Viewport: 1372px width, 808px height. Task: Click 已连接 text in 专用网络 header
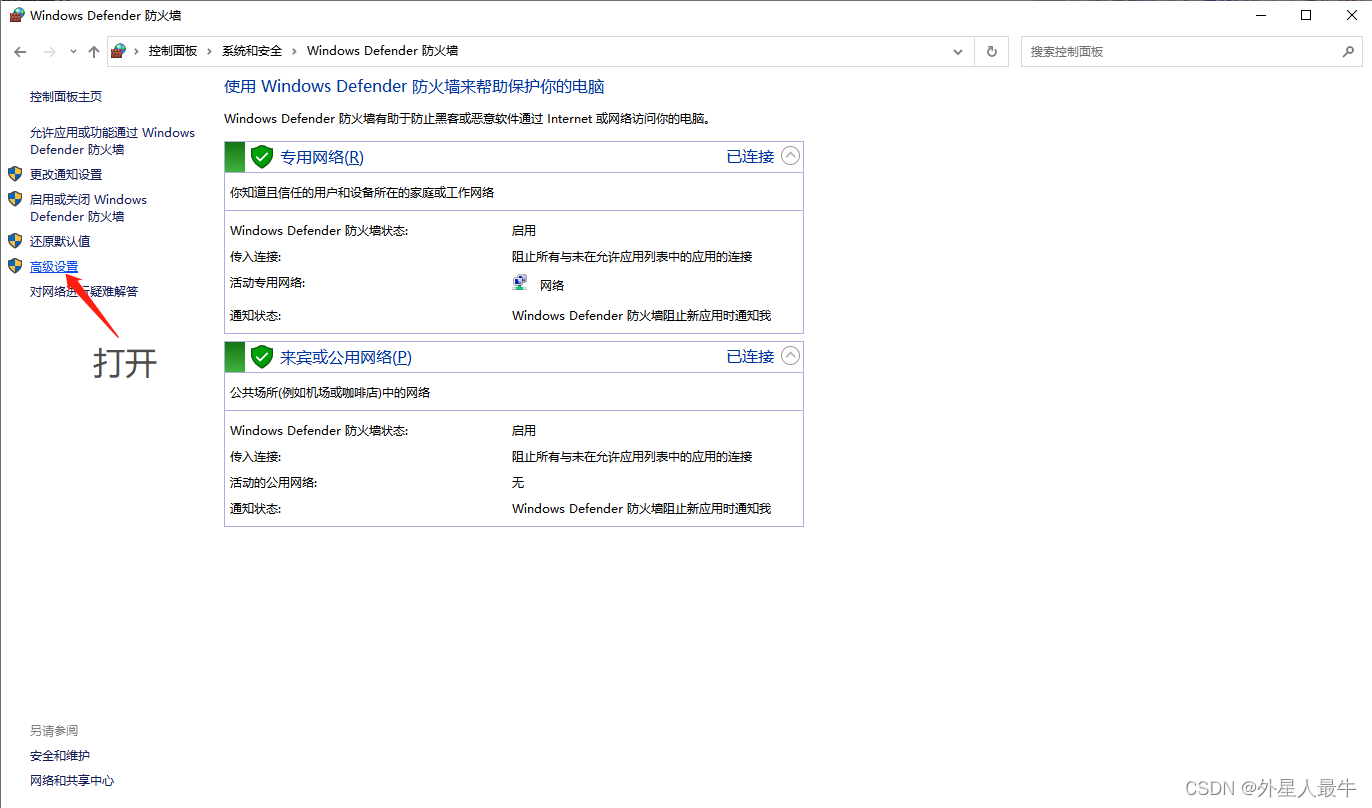[750, 157]
